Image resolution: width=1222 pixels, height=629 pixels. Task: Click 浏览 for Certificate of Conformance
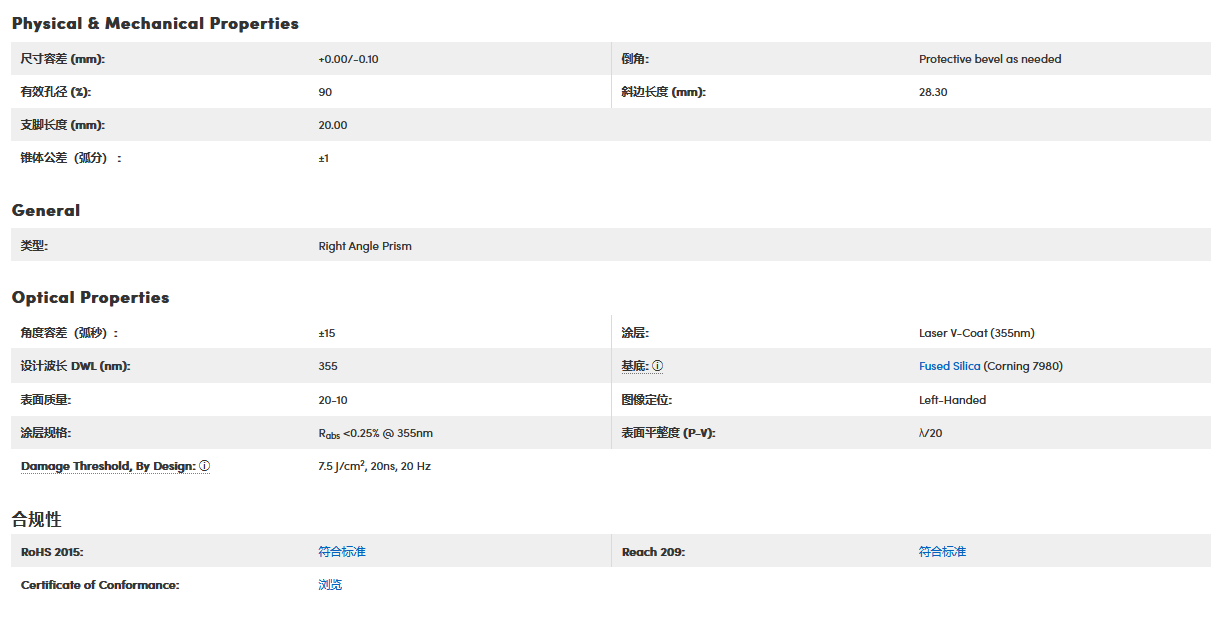click(330, 585)
